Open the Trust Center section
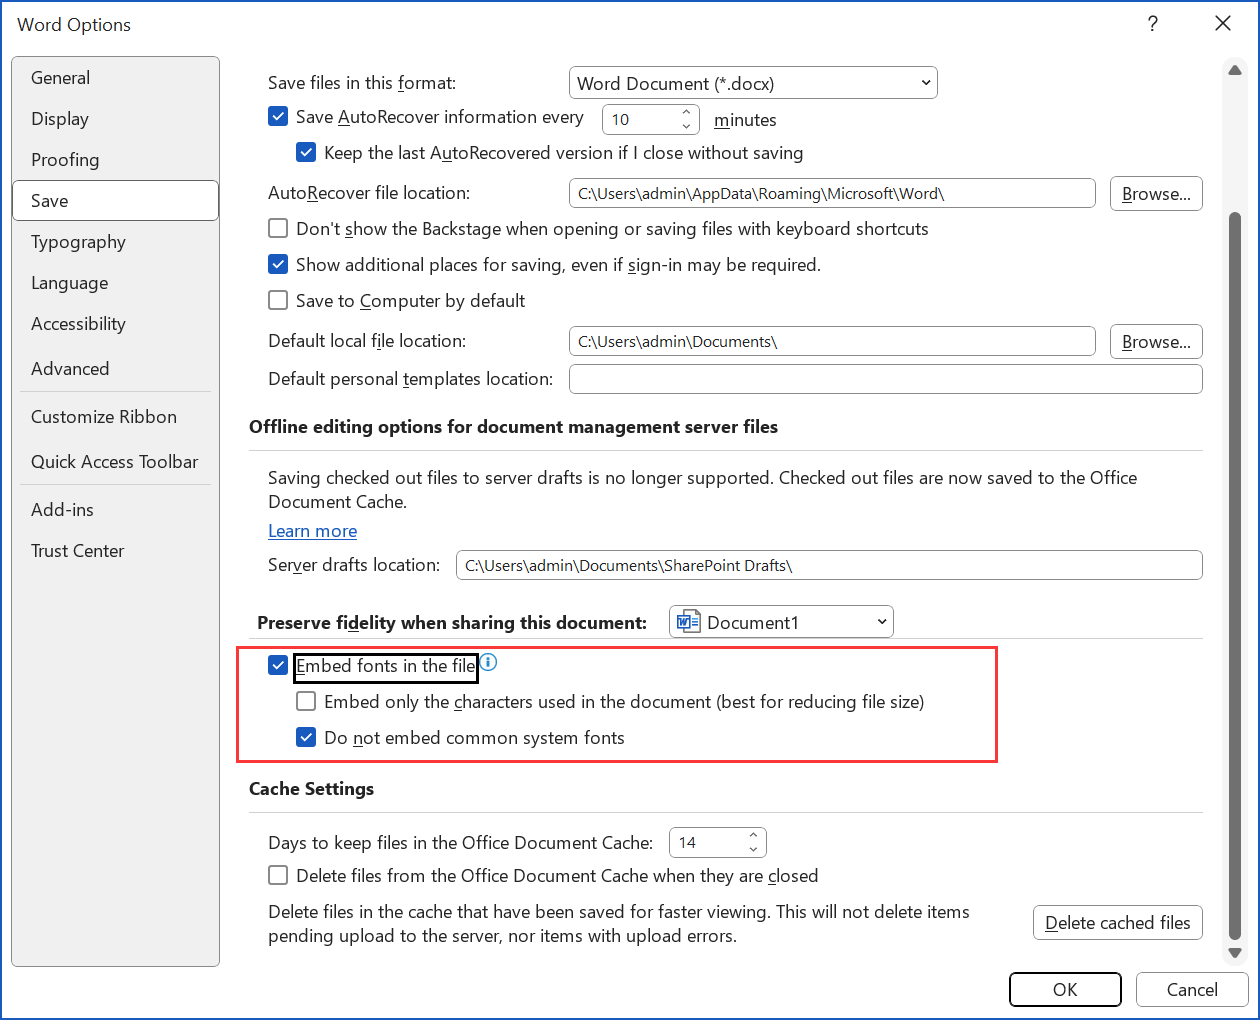The height and width of the screenshot is (1020, 1260). 77,550
